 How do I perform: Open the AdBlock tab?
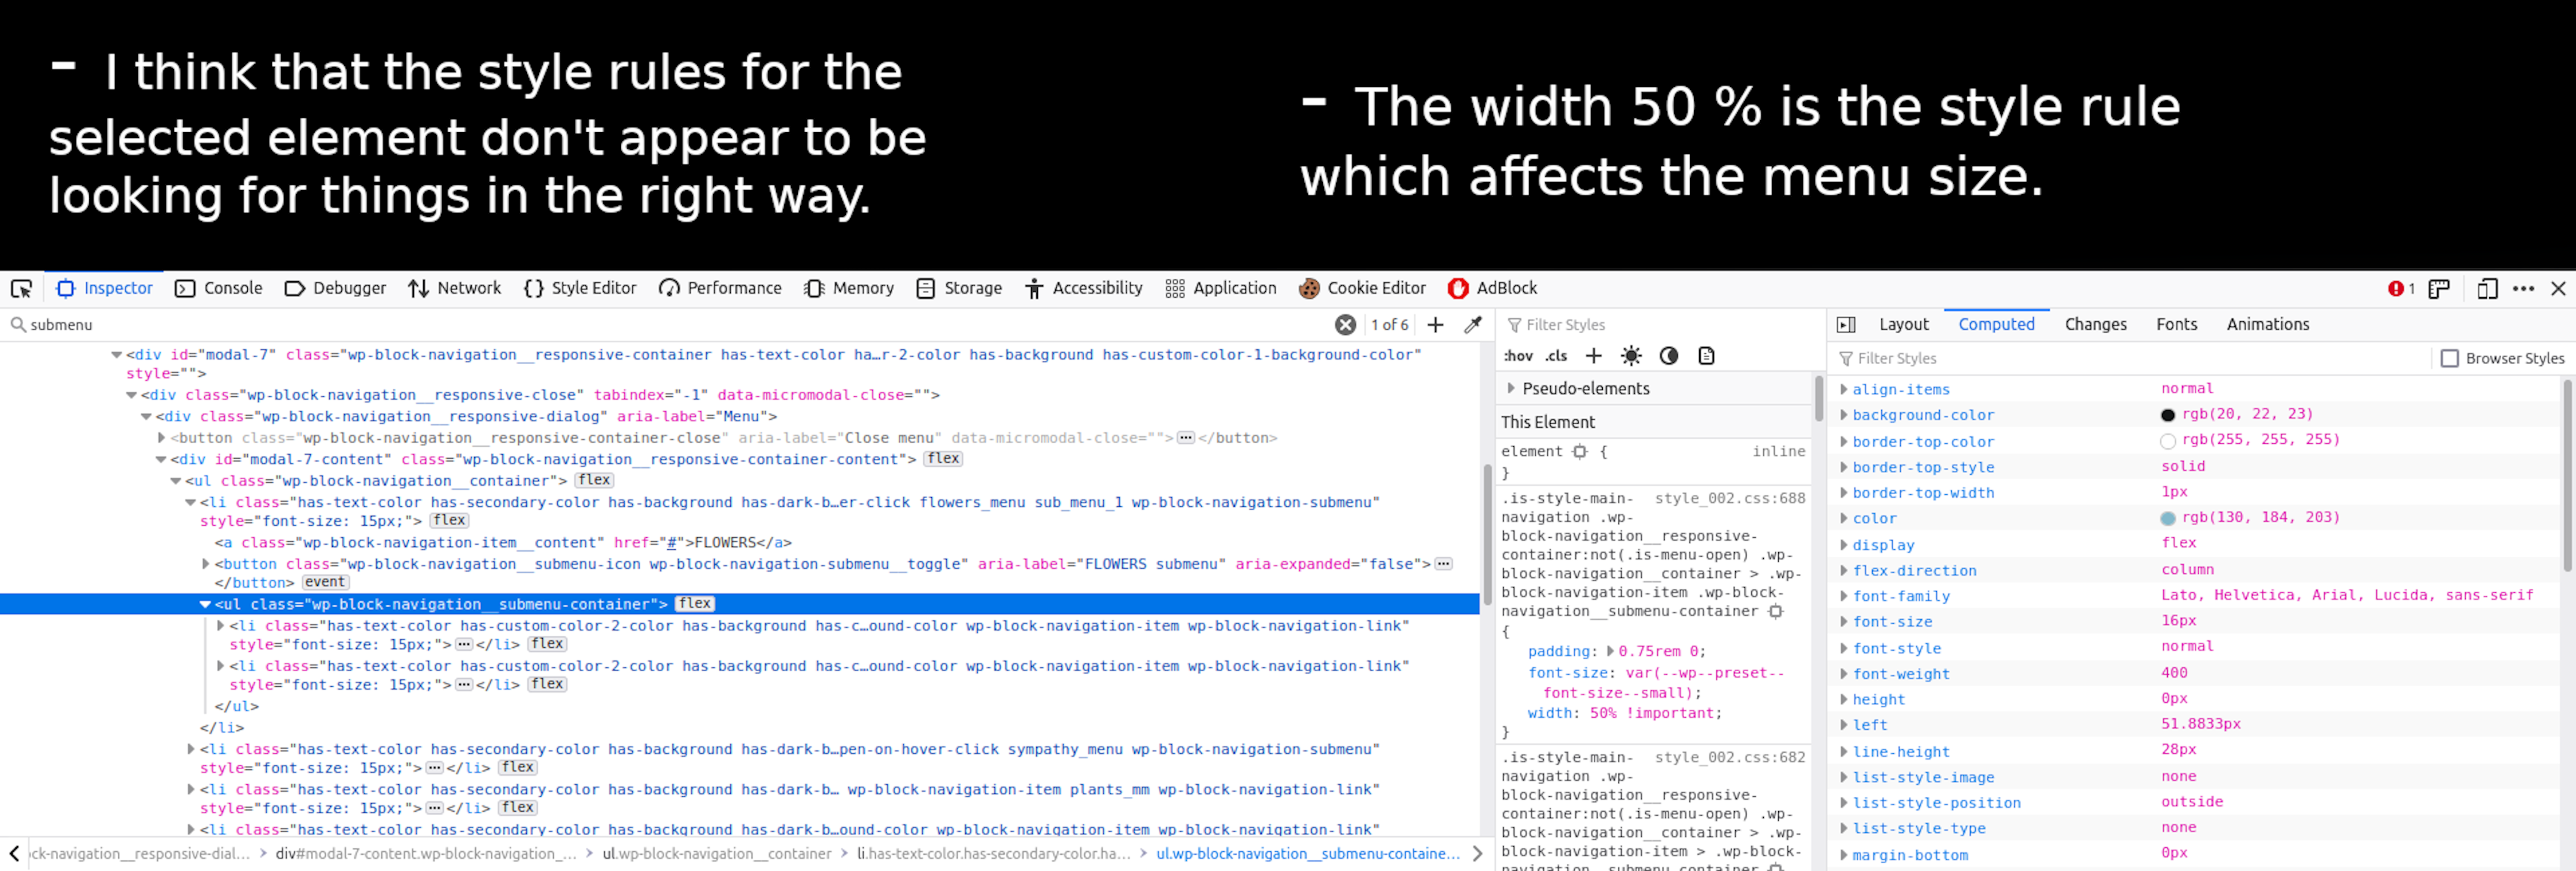coord(1492,289)
